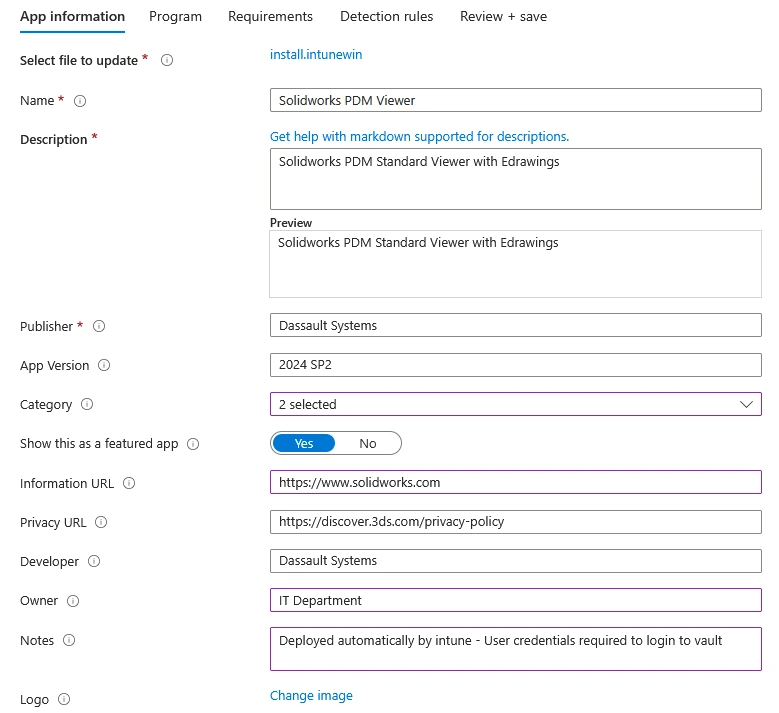Open the Review + save tab
The image size is (779, 713).
pos(503,16)
